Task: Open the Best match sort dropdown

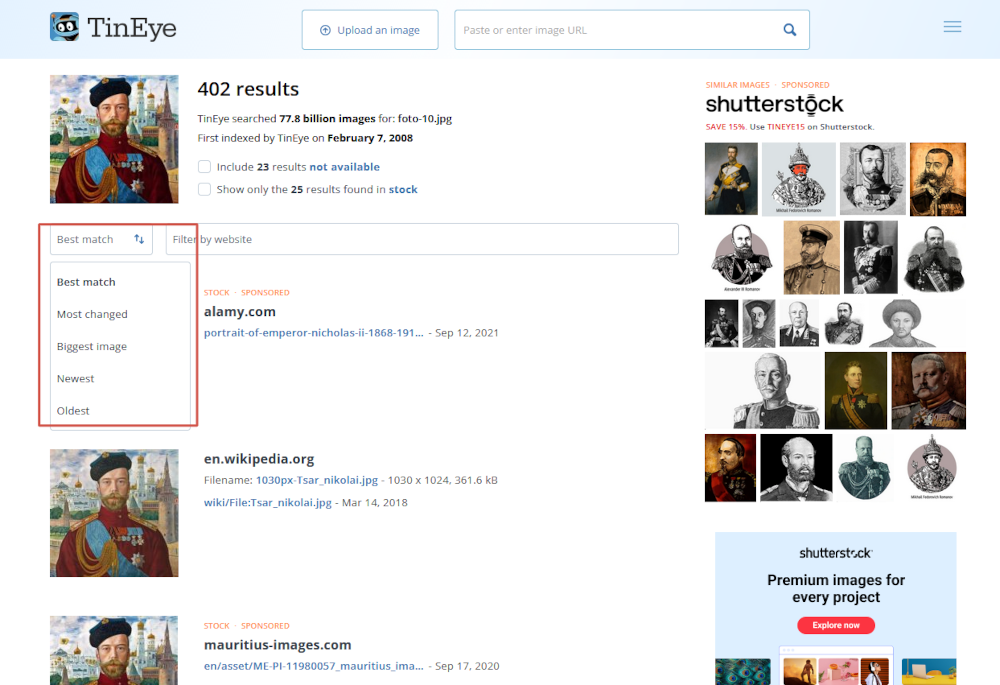Action: 101,239
